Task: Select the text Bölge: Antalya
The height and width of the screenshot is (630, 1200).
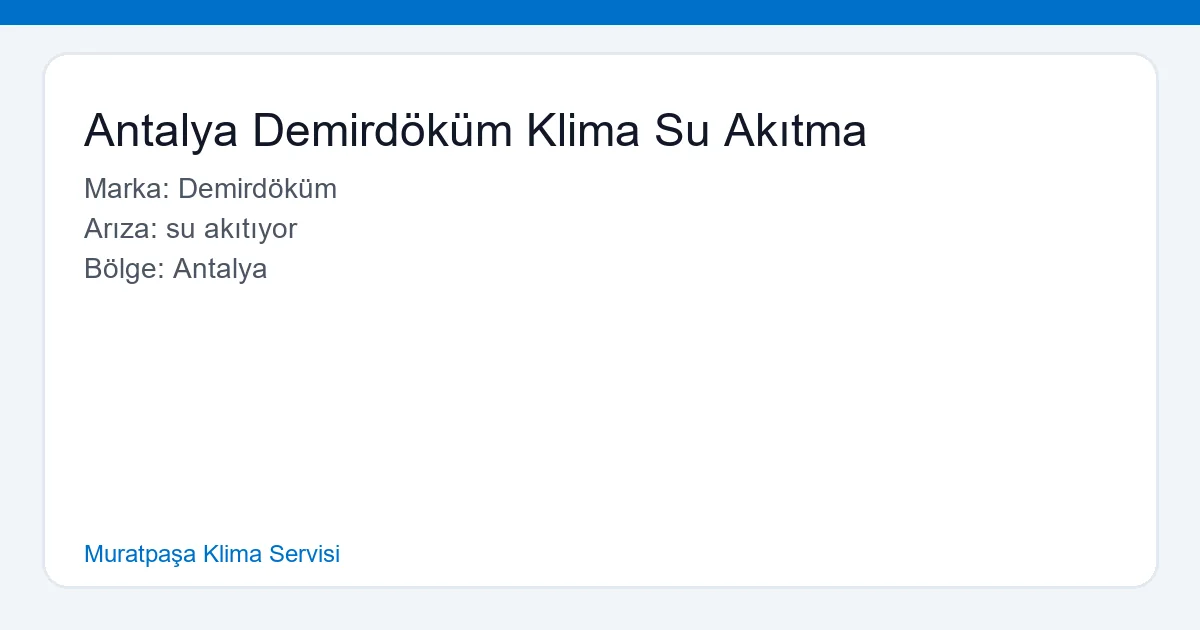Action: (176, 268)
